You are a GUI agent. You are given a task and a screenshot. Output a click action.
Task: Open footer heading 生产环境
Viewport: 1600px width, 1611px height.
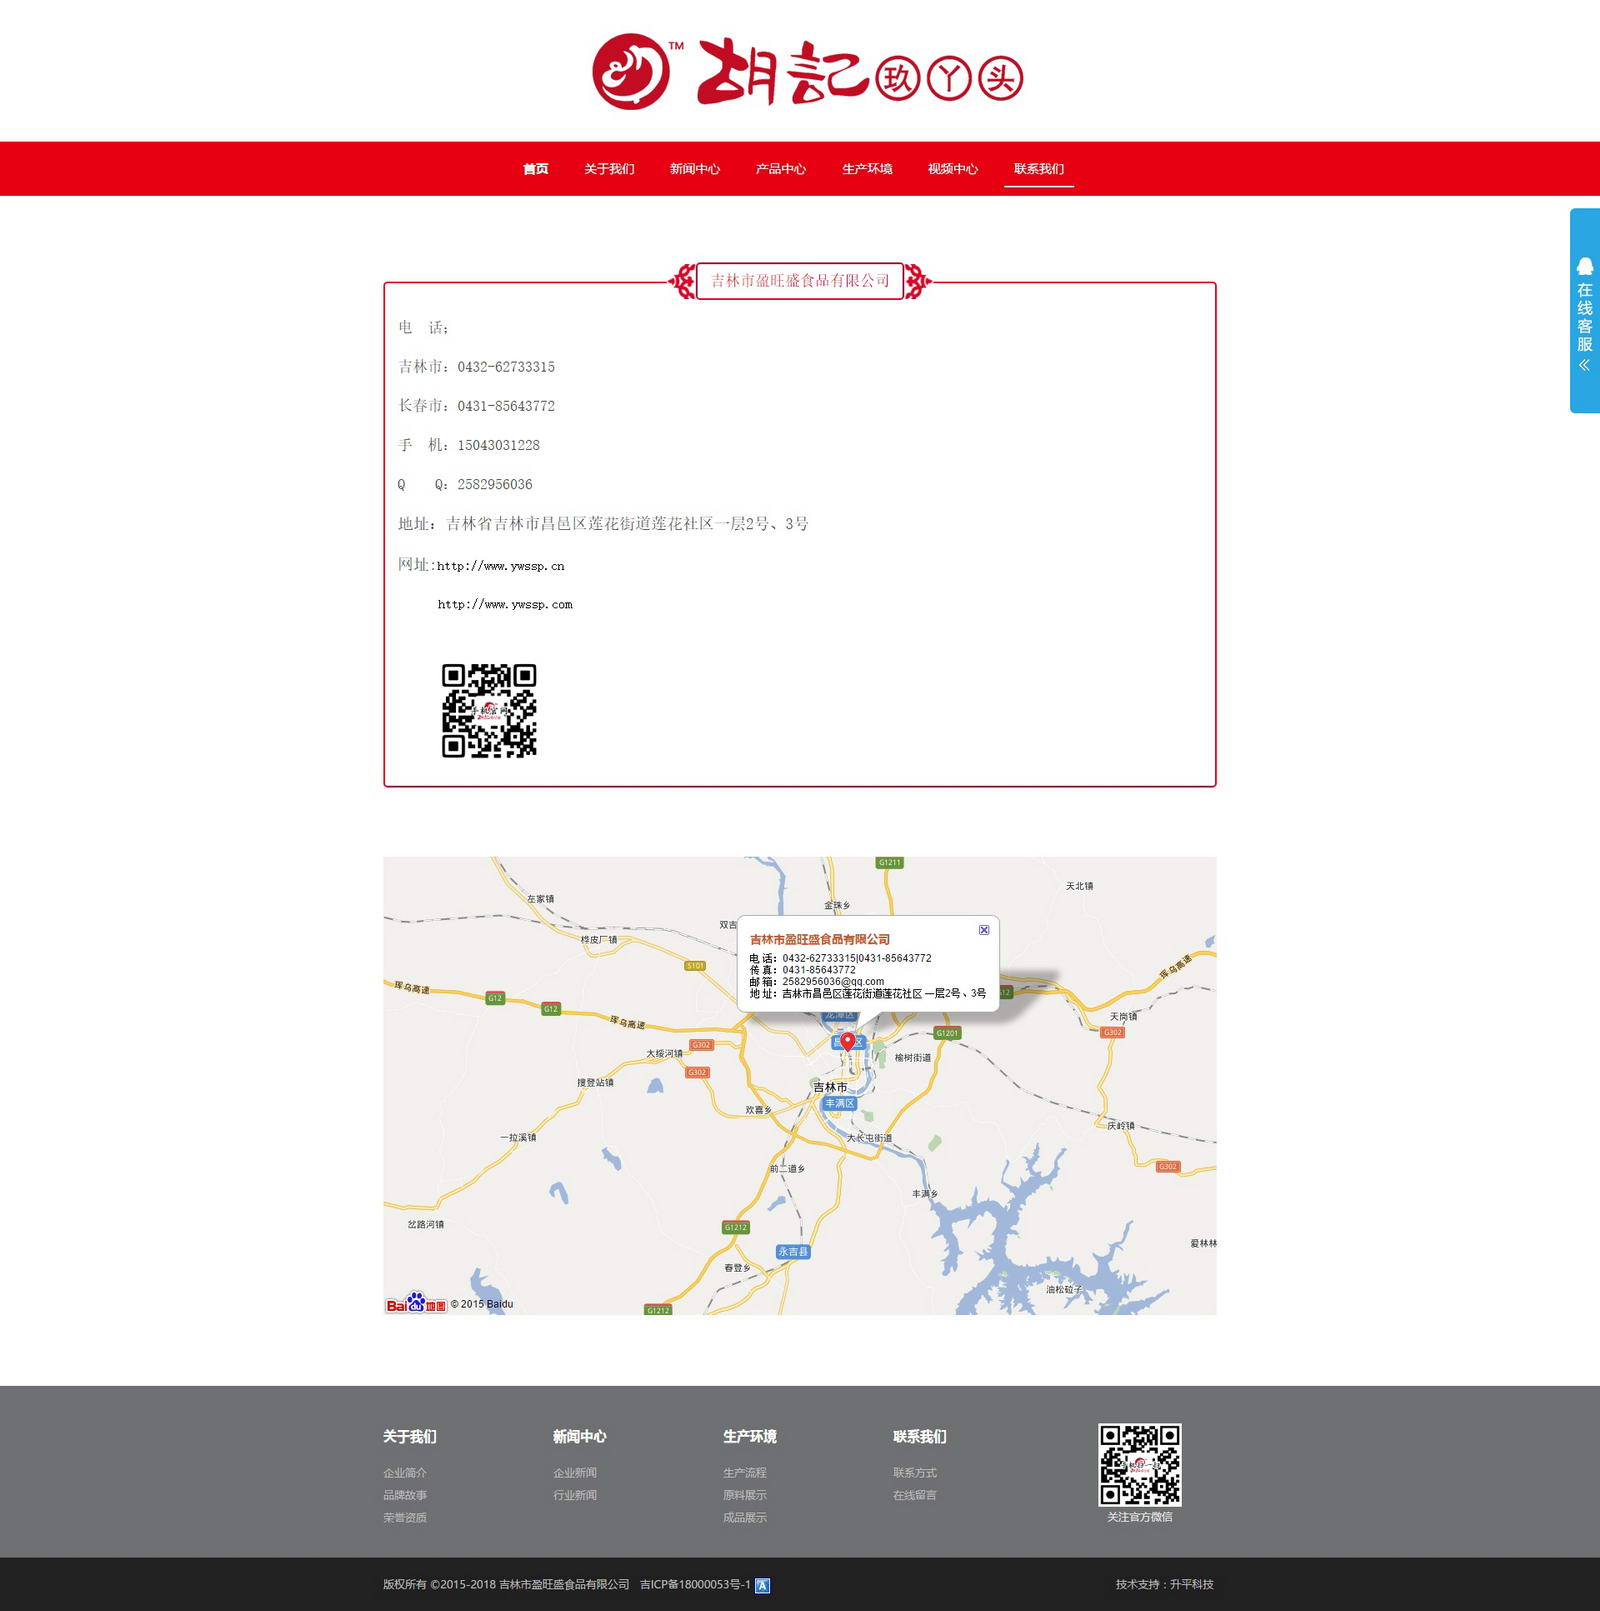tap(750, 1437)
